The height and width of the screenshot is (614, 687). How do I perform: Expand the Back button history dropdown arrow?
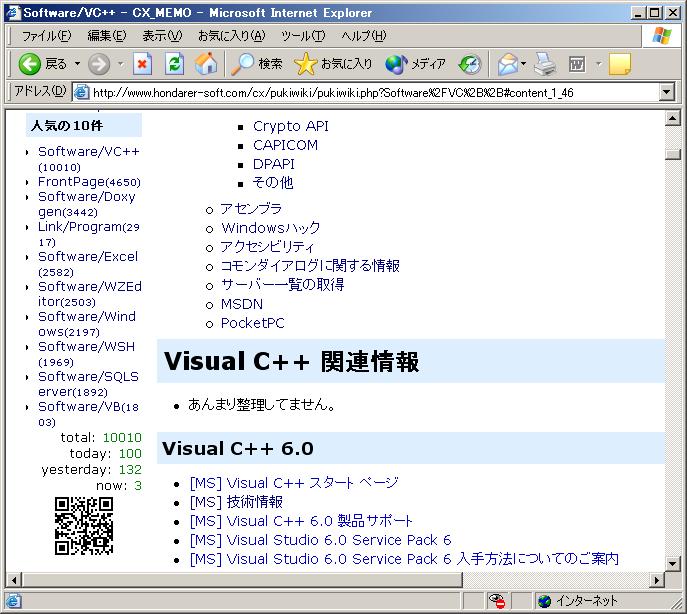tap(77, 64)
